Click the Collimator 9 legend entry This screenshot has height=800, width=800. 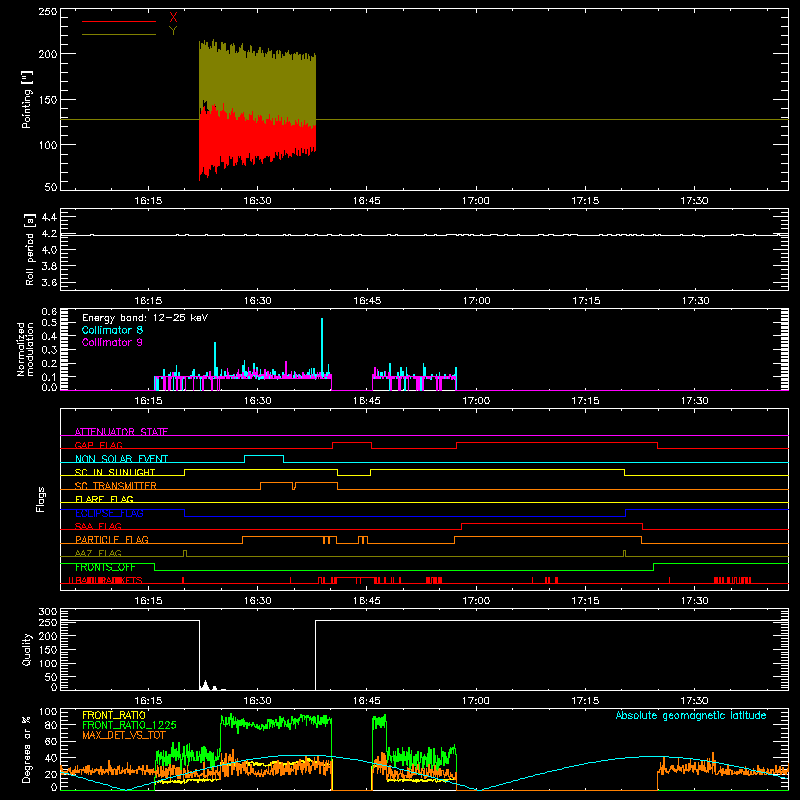click(112, 342)
